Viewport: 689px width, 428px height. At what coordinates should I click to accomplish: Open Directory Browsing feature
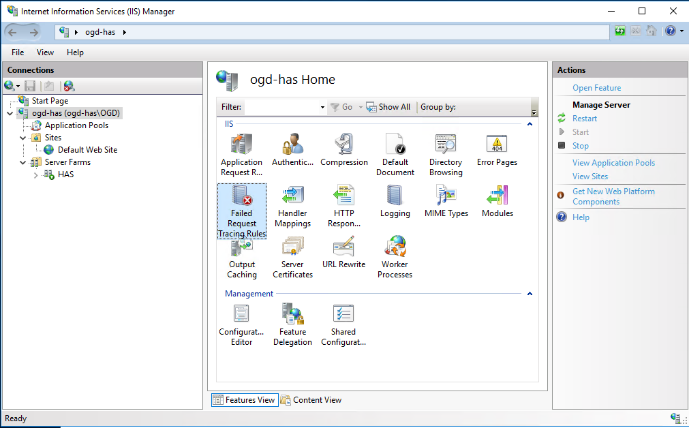(x=446, y=155)
